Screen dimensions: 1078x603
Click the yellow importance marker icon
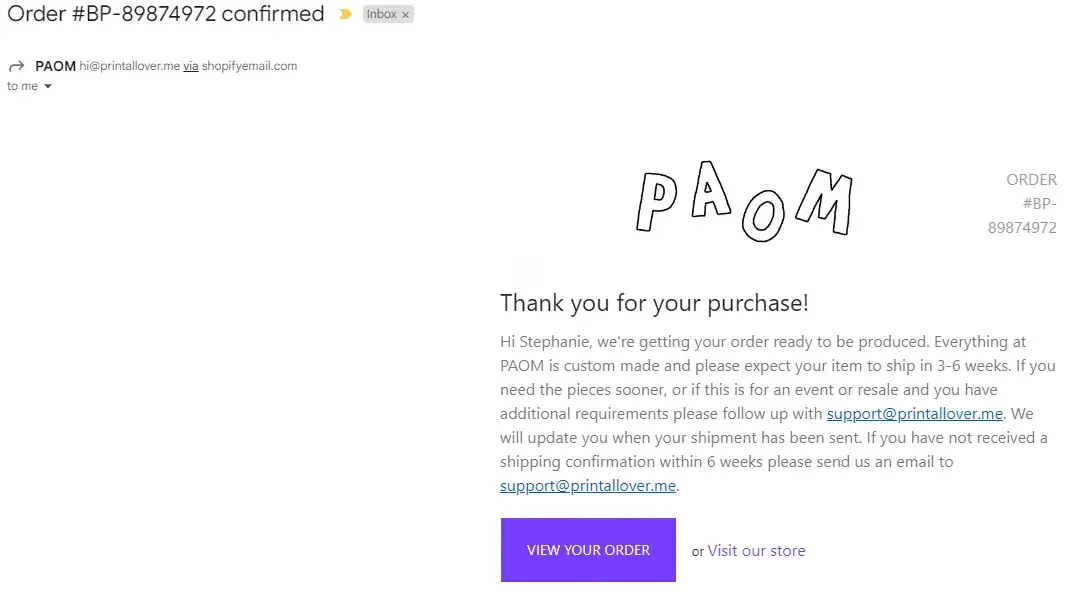point(345,15)
